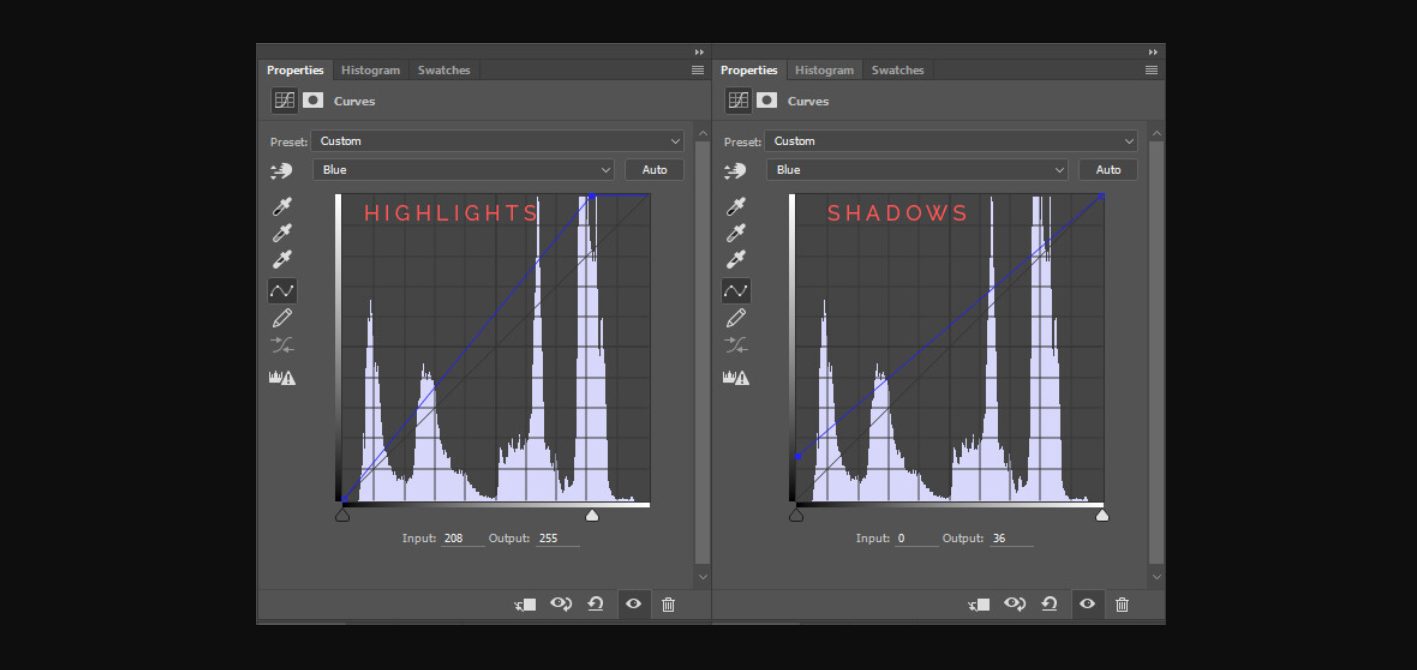Click the black point slider under the left curve
The width and height of the screenshot is (1417, 670).
point(342,515)
